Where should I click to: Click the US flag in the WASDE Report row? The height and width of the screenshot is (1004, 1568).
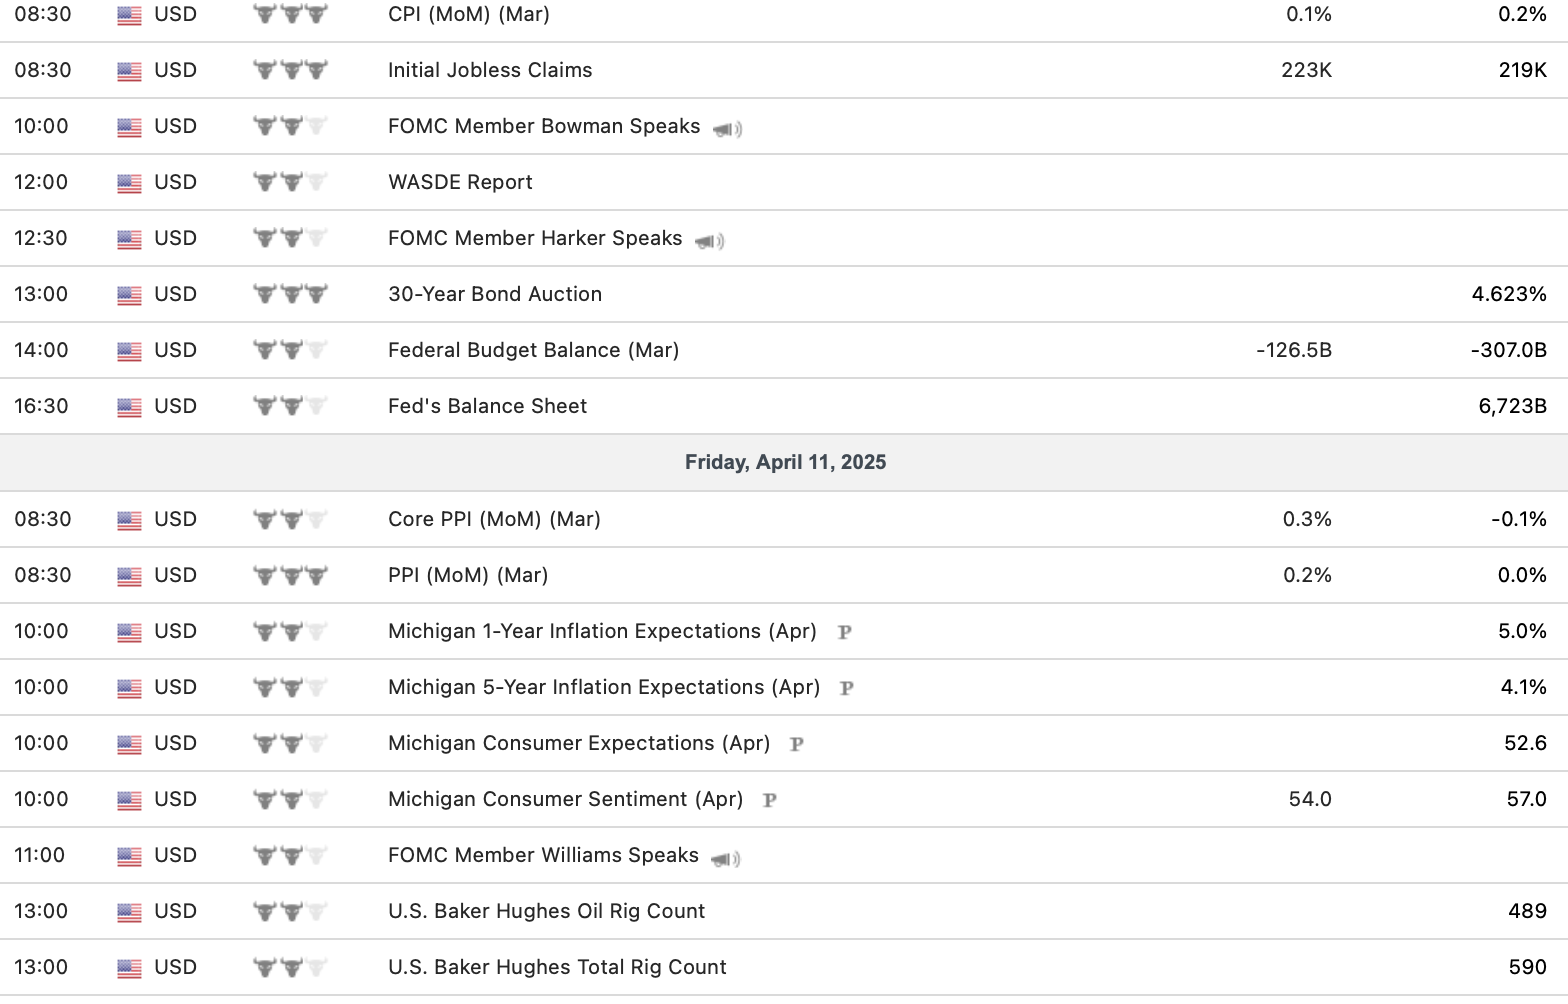pos(129,183)
